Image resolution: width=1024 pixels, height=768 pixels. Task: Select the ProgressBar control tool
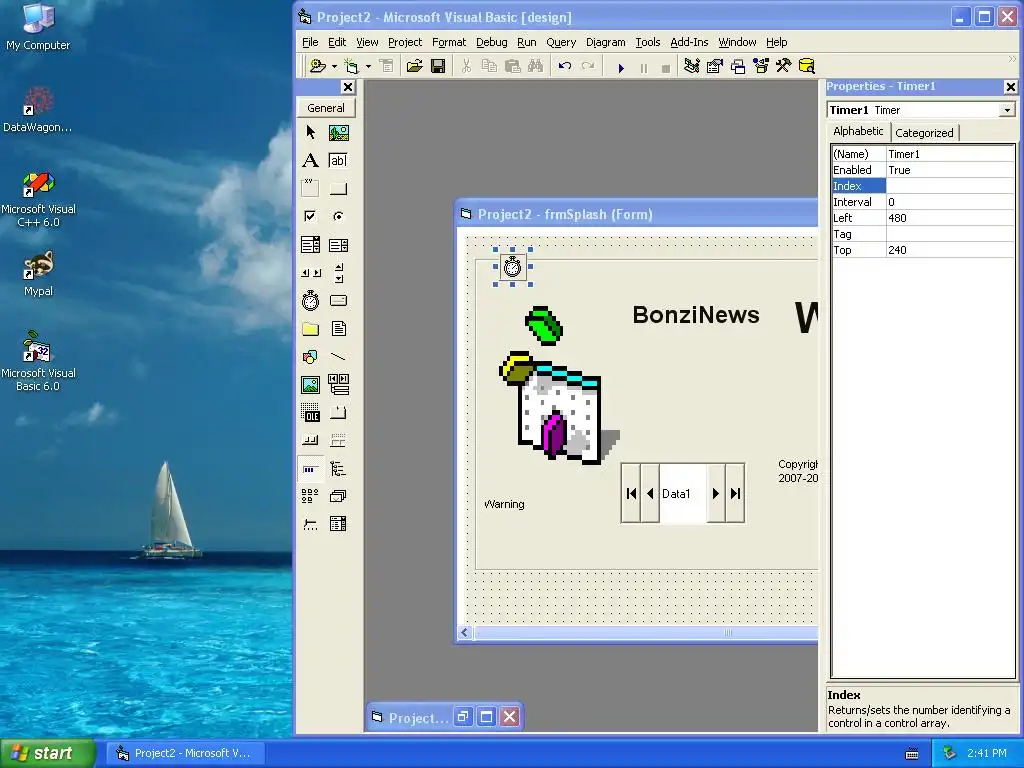311,468
